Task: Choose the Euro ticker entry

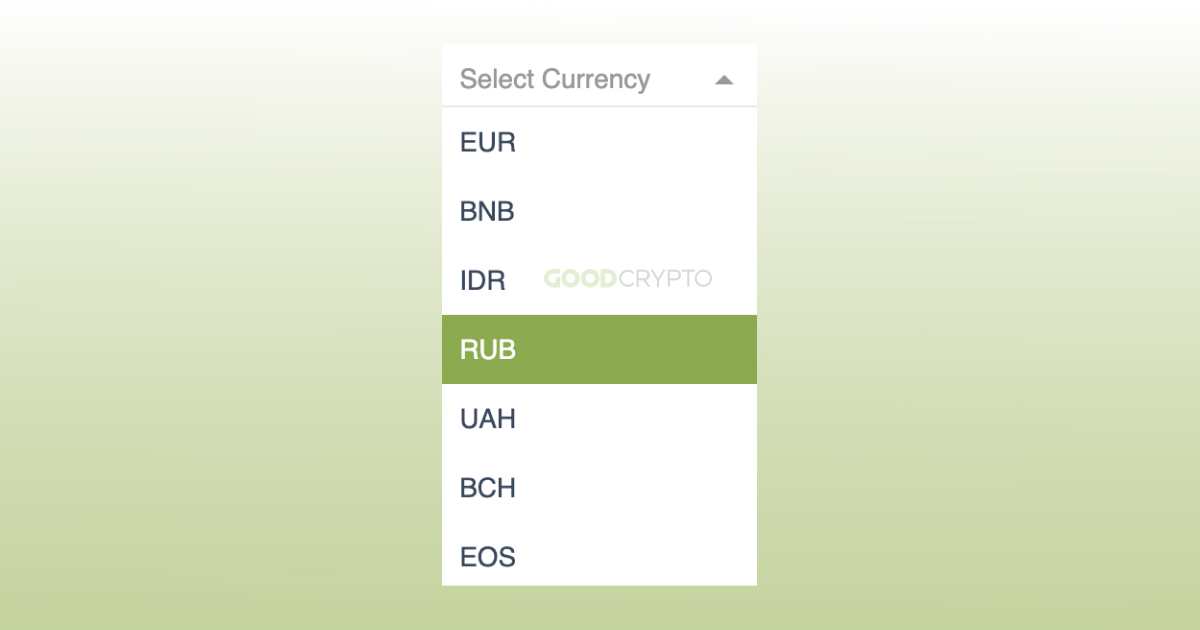Action: [x=598, y=142]
